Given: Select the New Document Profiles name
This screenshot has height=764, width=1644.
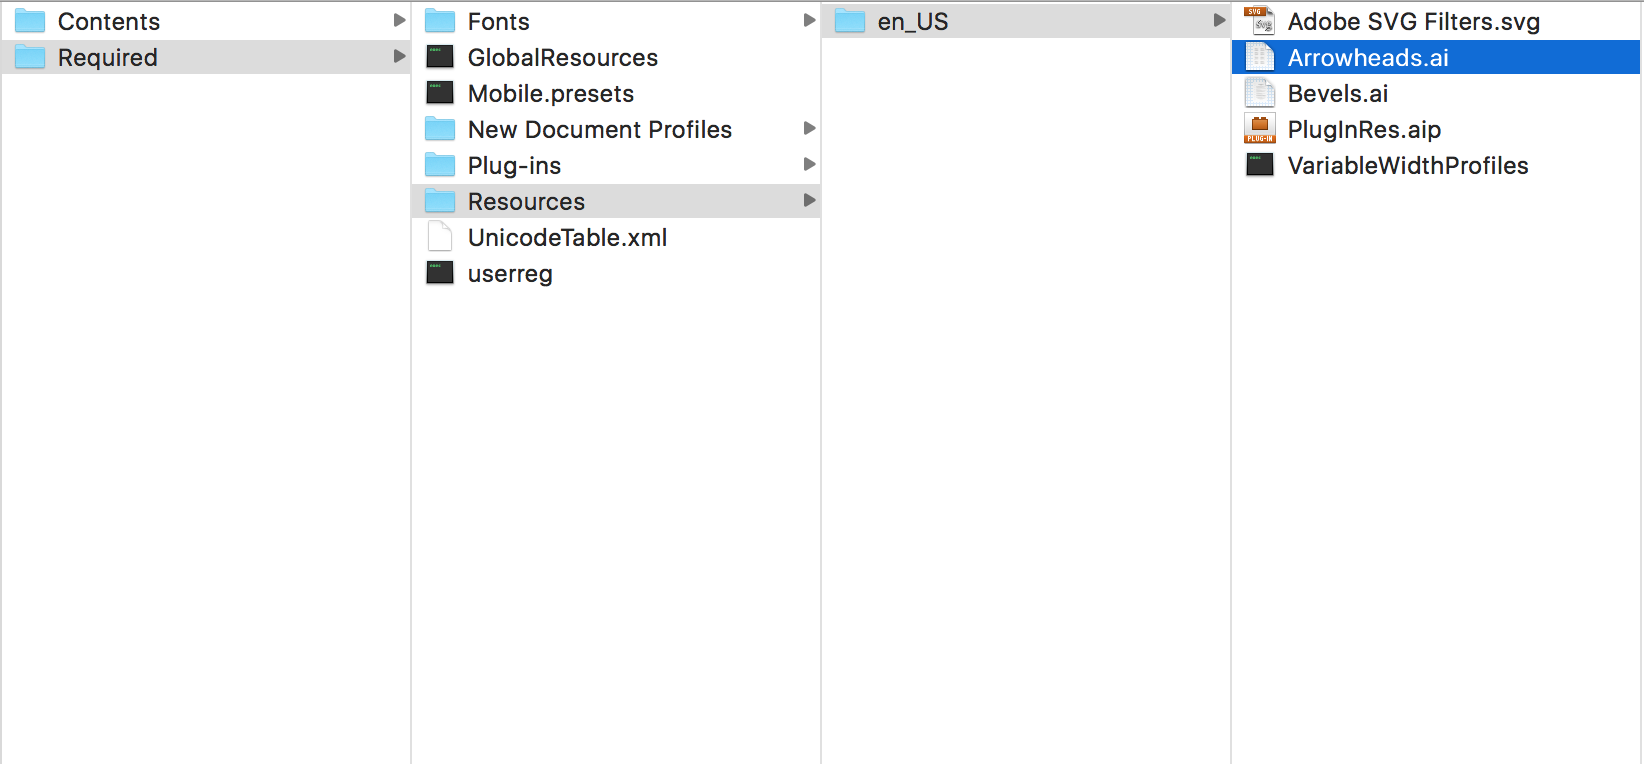Looking at the screenshot, I should pos(600,130).
